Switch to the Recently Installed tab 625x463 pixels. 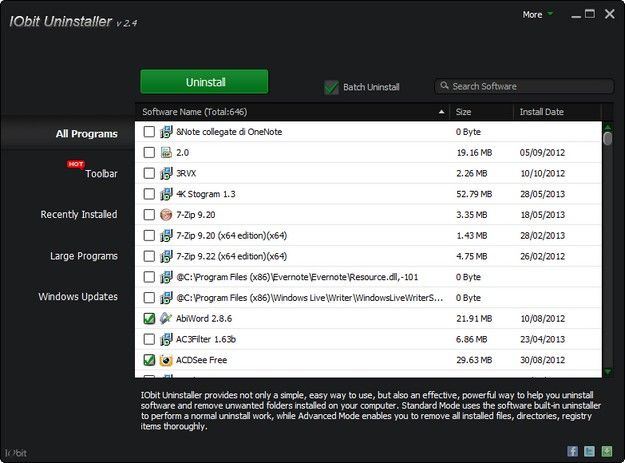(78, 214)
